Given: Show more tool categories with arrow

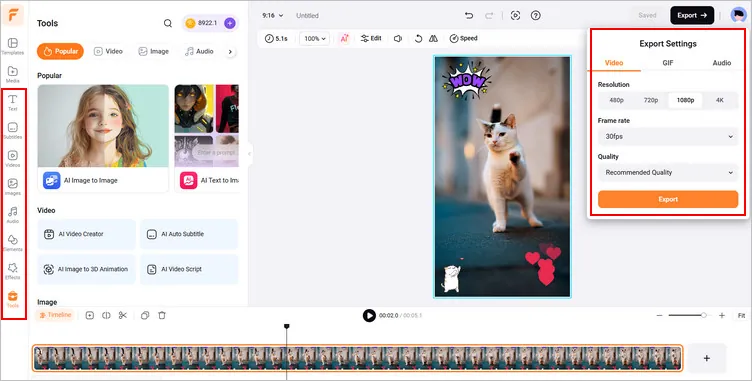Looking at the screenshot, I should pyautogui.click(x=230, y=51).
